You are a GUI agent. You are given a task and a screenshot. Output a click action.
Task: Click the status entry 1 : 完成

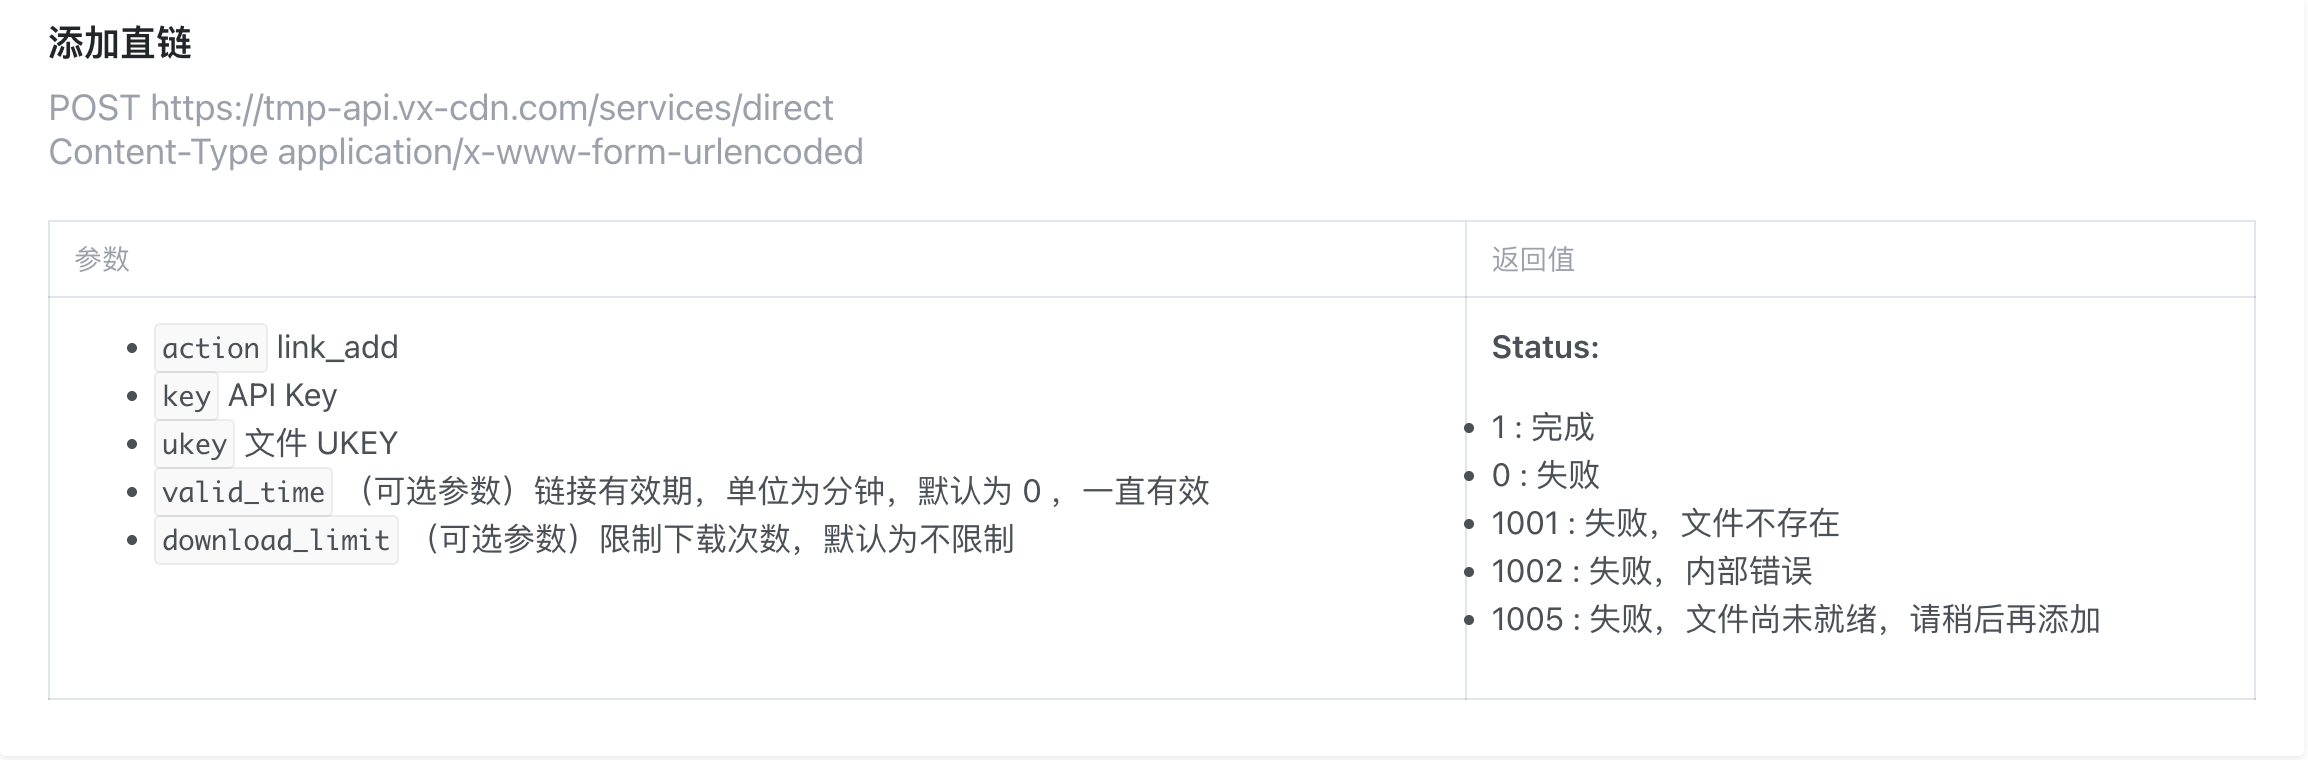(x=1542, y=428)
